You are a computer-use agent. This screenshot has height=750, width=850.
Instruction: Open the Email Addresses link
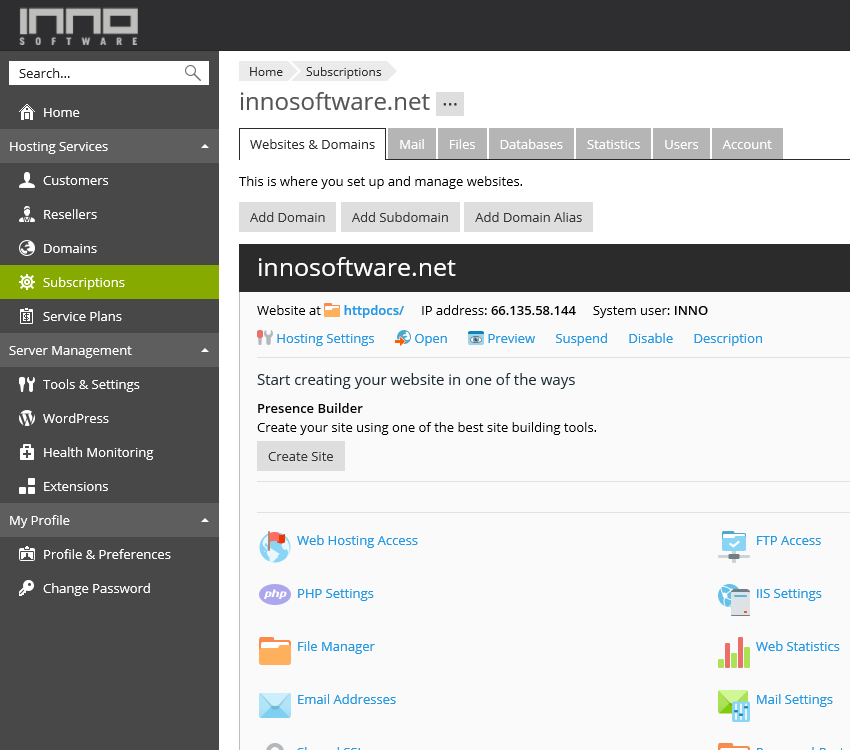coord(346,699)
